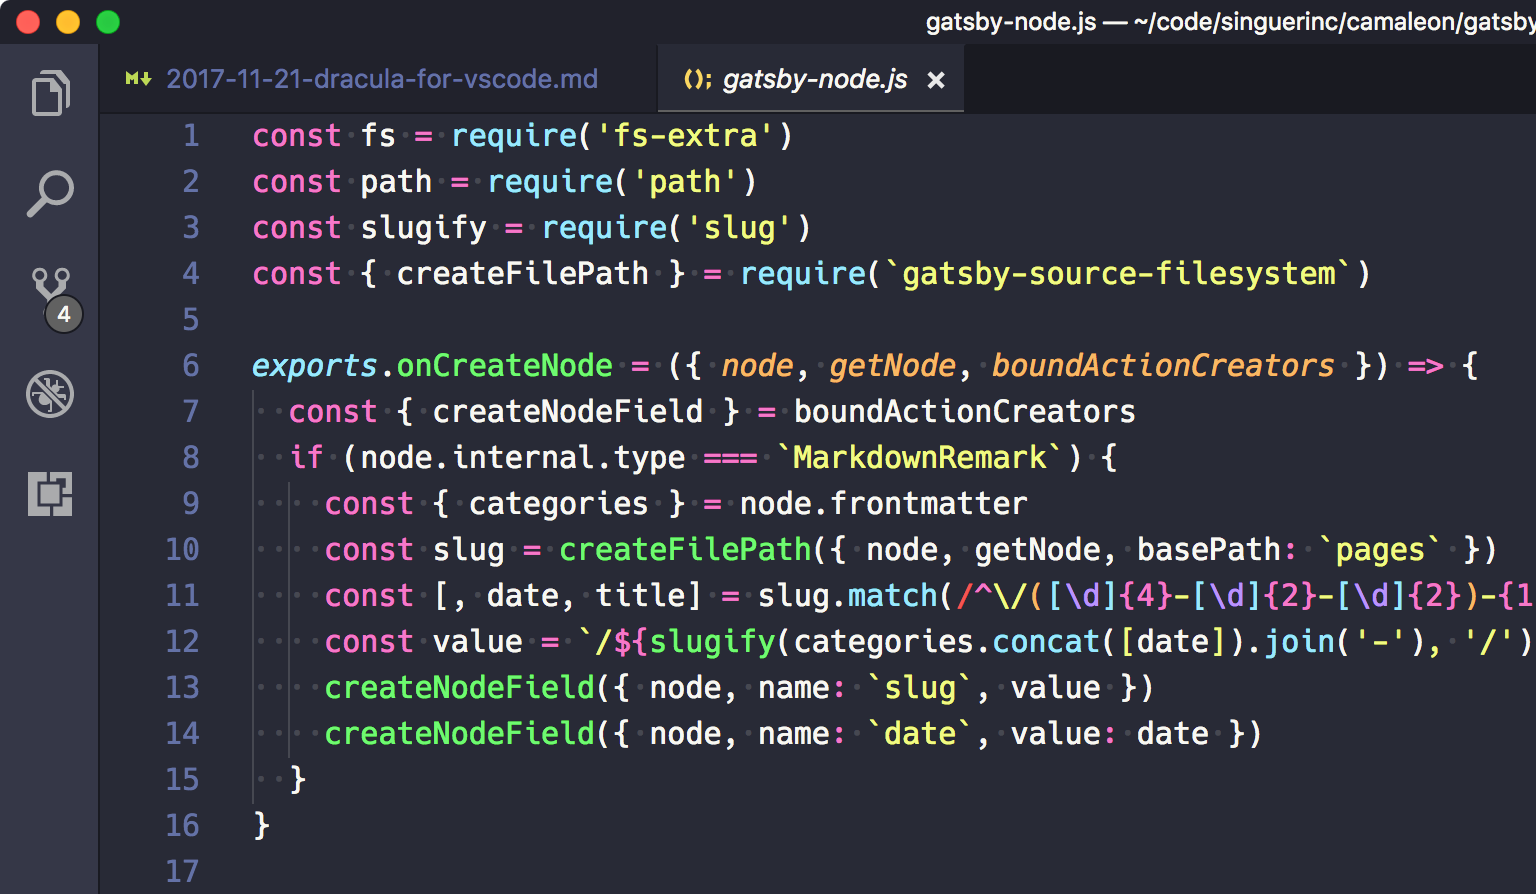Click the word exports on line 6
Image resolution: width=1536 pixels, height=894 pixels.
tap(315, 365)
